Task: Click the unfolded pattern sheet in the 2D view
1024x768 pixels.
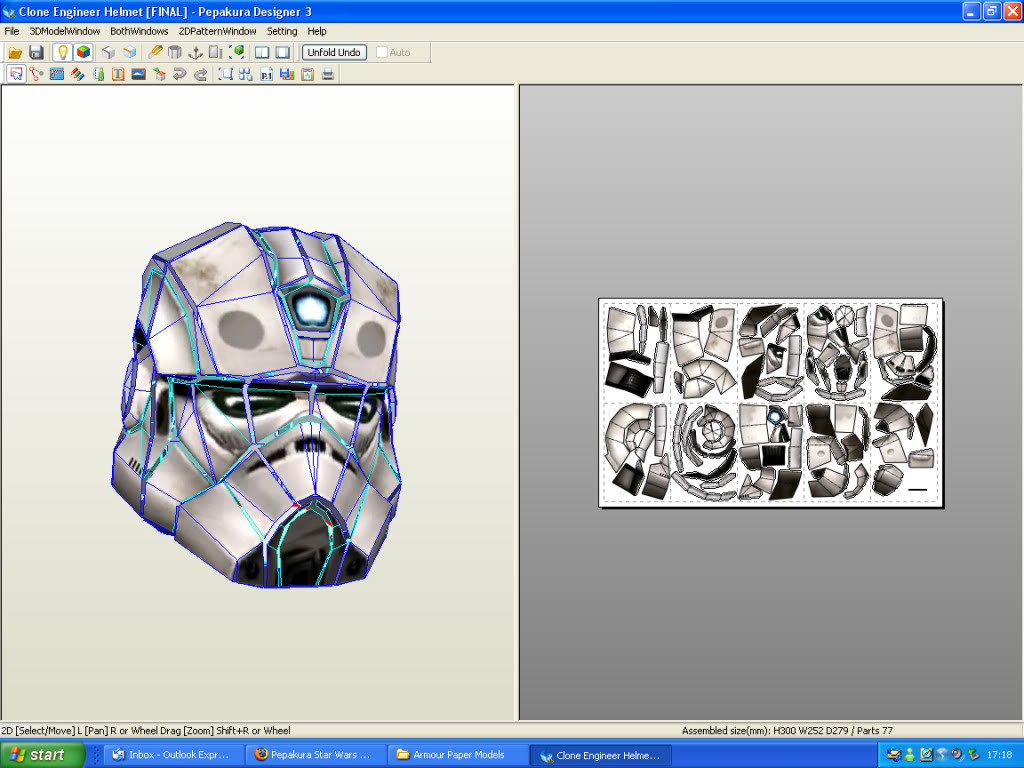Action: pos(771,403)
